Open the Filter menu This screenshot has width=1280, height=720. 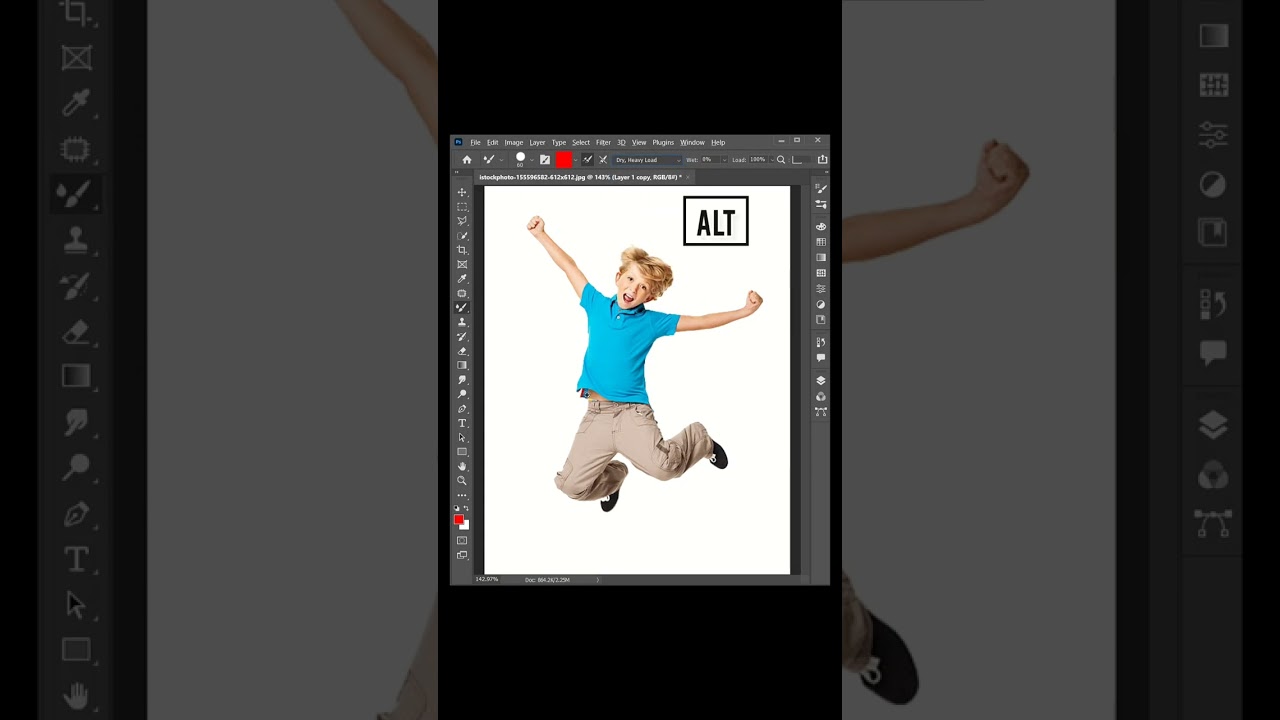coord(603,142)
